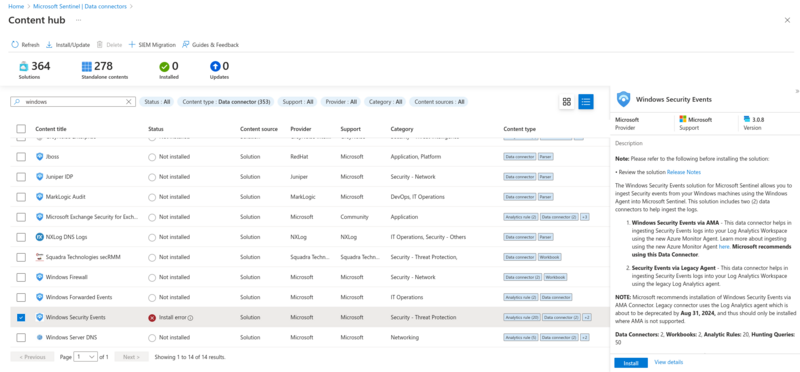Open SIEM Migration from the toolbar

tap(152, 45)
